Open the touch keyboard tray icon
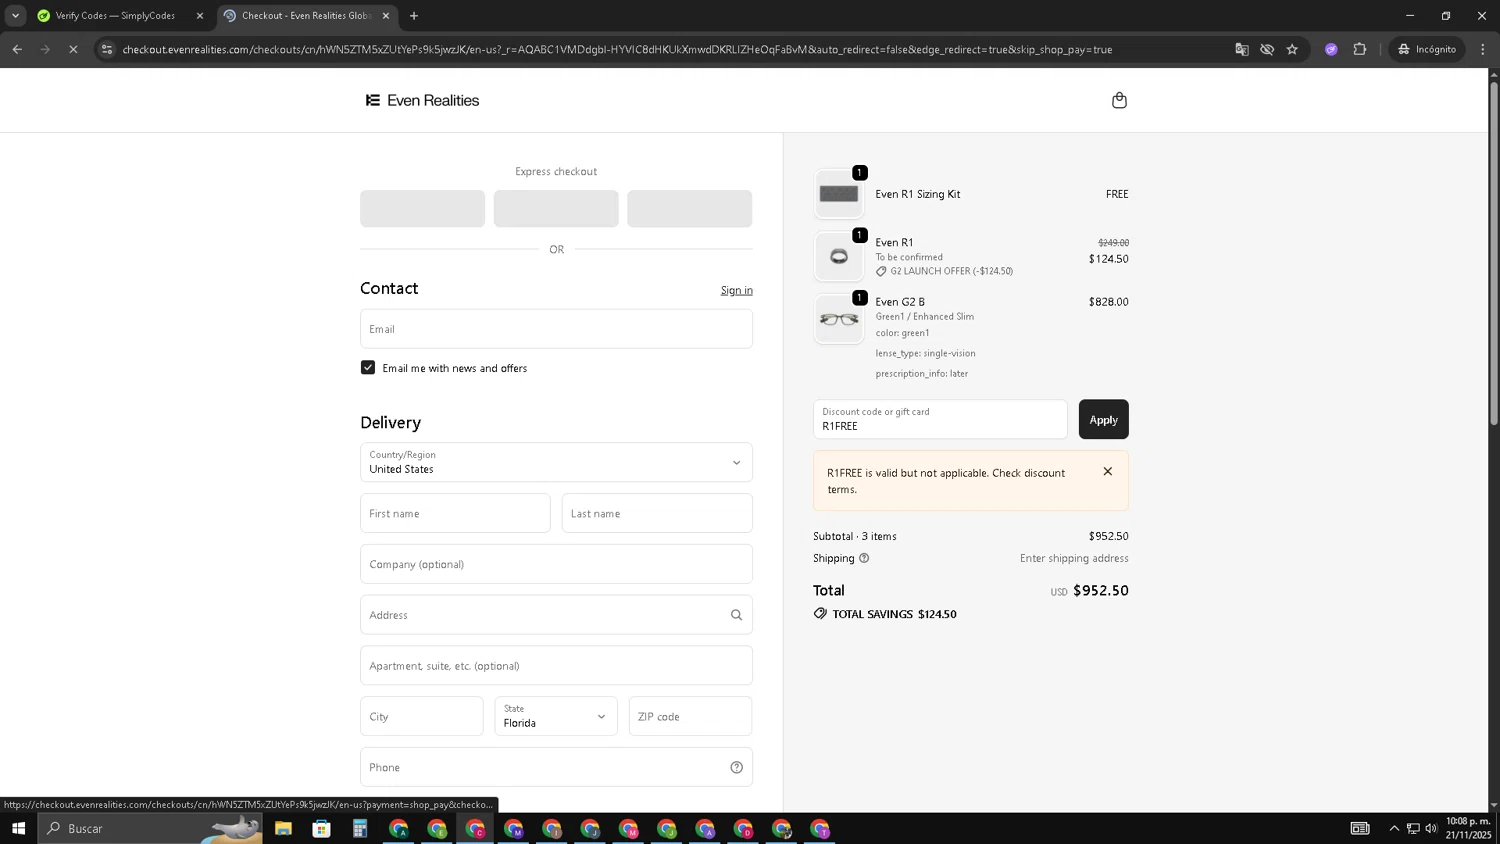This screenshot has width=1500, height=844. pyautogui.click(x=1359, y=828)
